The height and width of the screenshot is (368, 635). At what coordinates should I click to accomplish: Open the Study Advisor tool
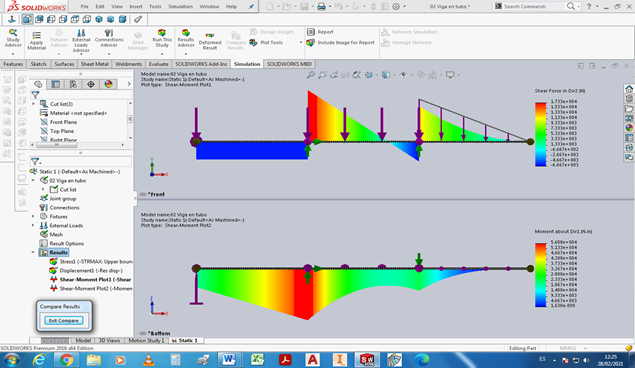(x=13, y=38)
